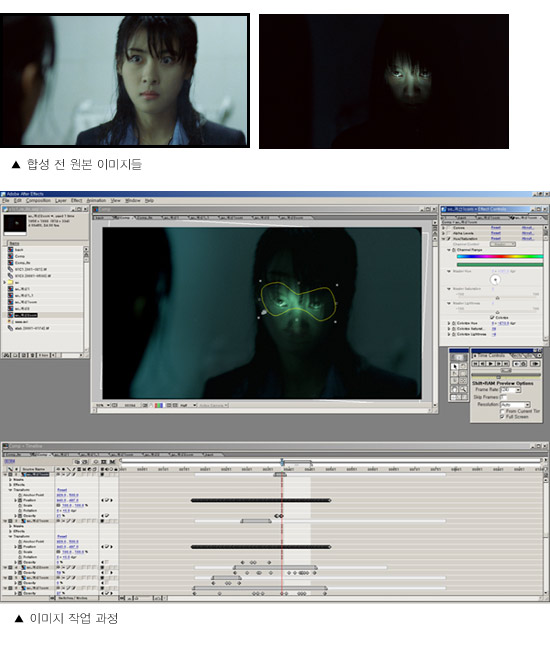Click Reset link for Alpha Levels
The height and width of the screenshot is (659, 550).
pyautogui.click(x=496, y=233)
